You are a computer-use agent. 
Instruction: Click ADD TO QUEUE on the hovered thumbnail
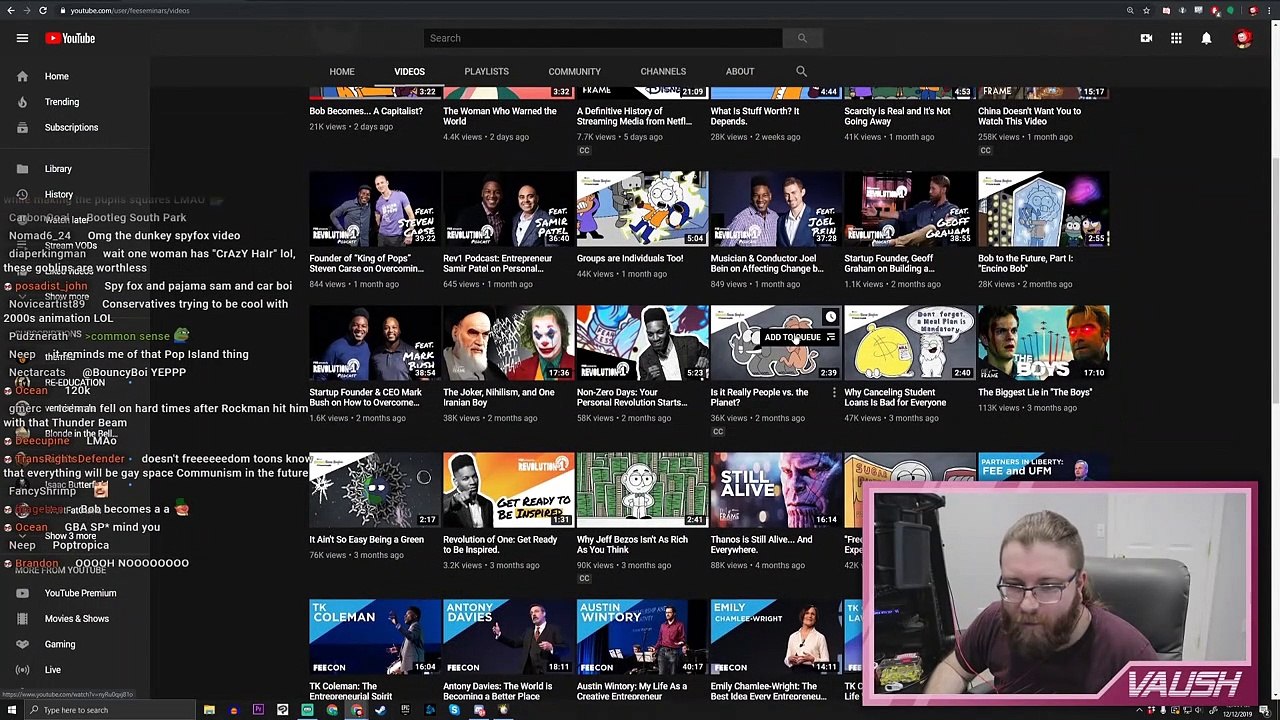click(x=799, y=338)
